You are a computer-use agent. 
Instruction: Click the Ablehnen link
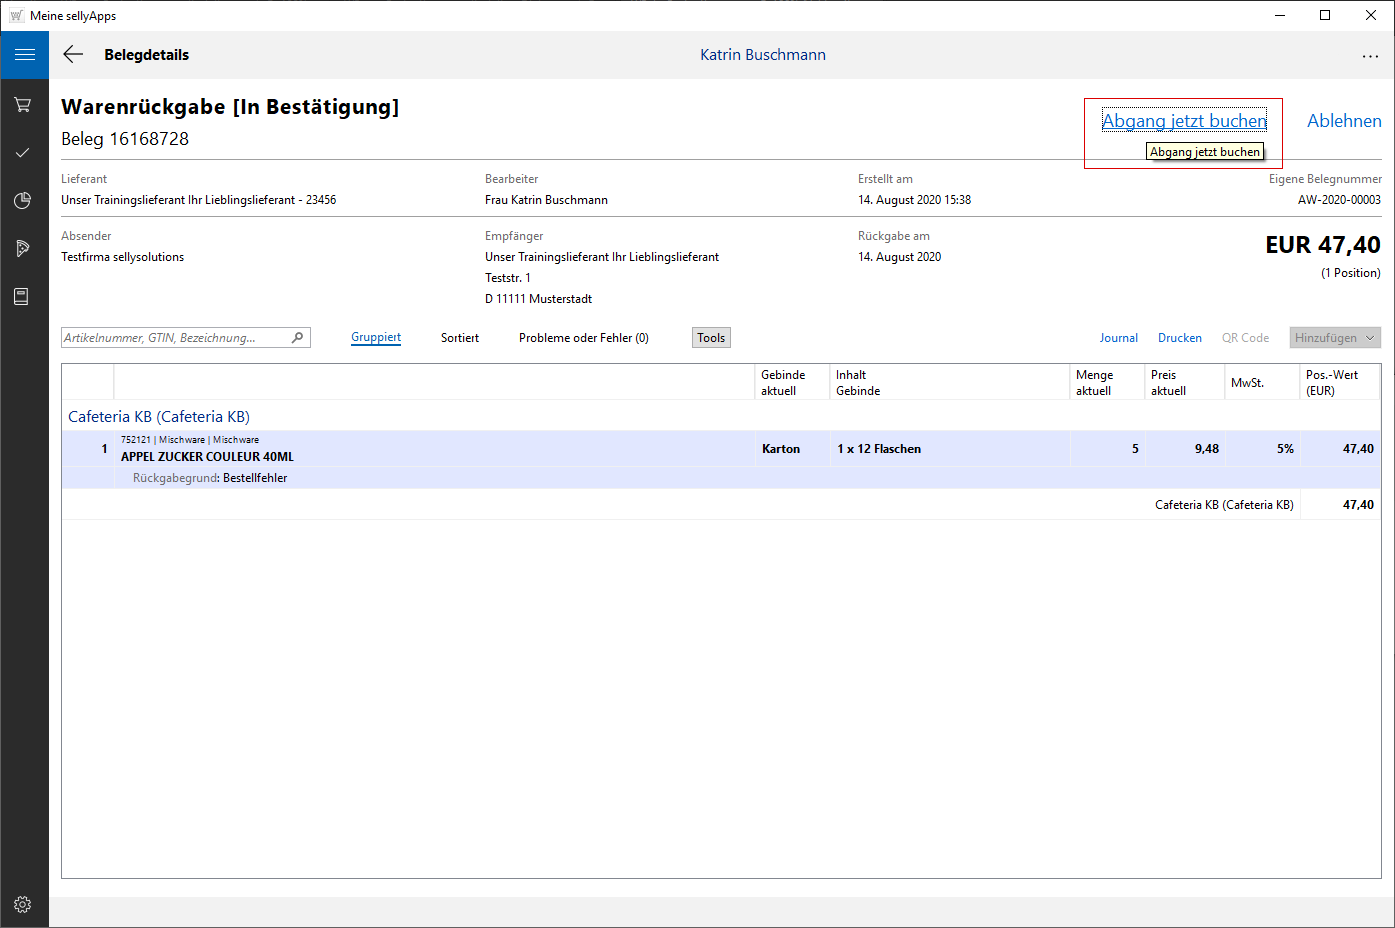pos(1344,121)
